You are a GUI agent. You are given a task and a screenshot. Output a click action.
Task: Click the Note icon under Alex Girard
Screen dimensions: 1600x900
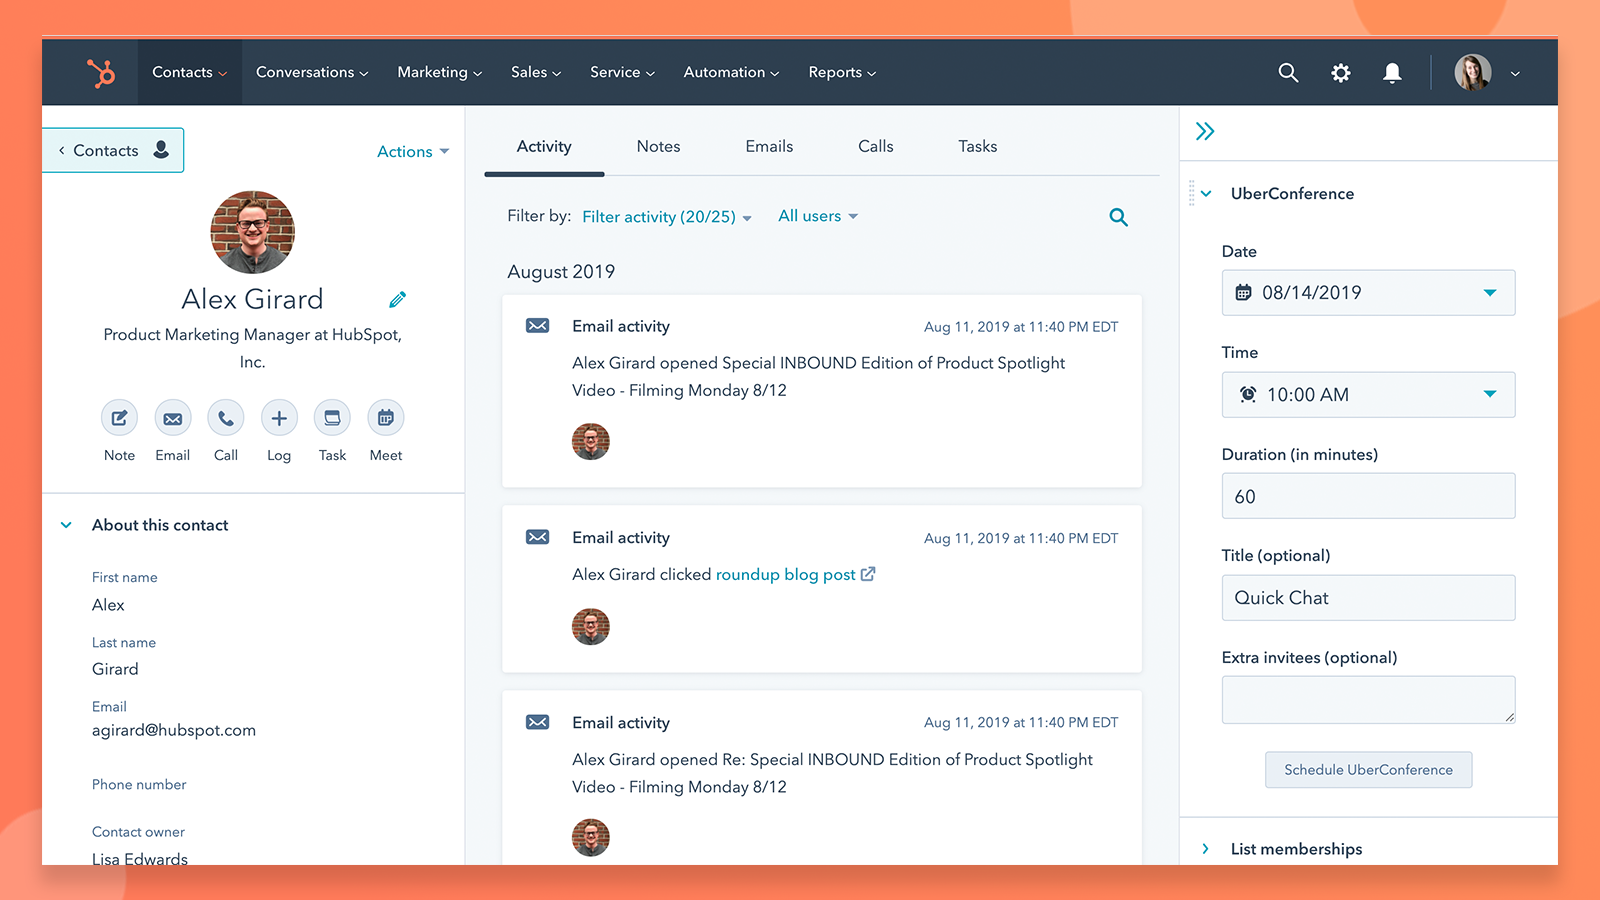click(119, 418)
